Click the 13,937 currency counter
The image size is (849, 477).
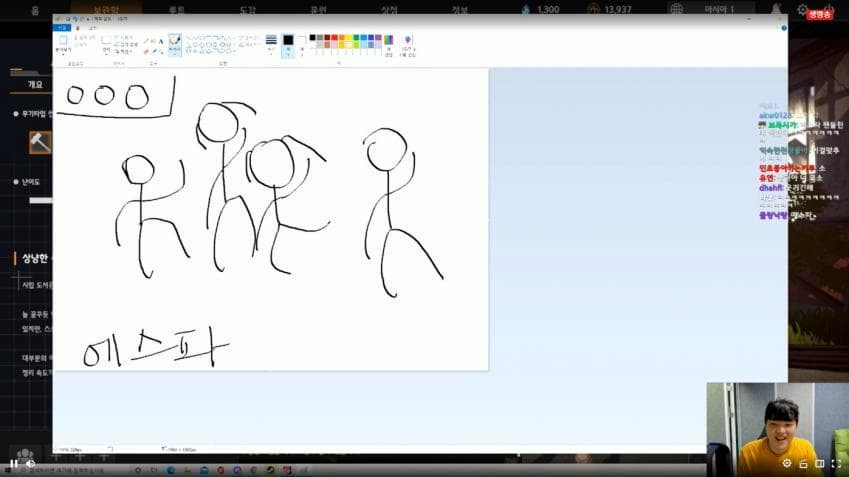pos(610,9)
